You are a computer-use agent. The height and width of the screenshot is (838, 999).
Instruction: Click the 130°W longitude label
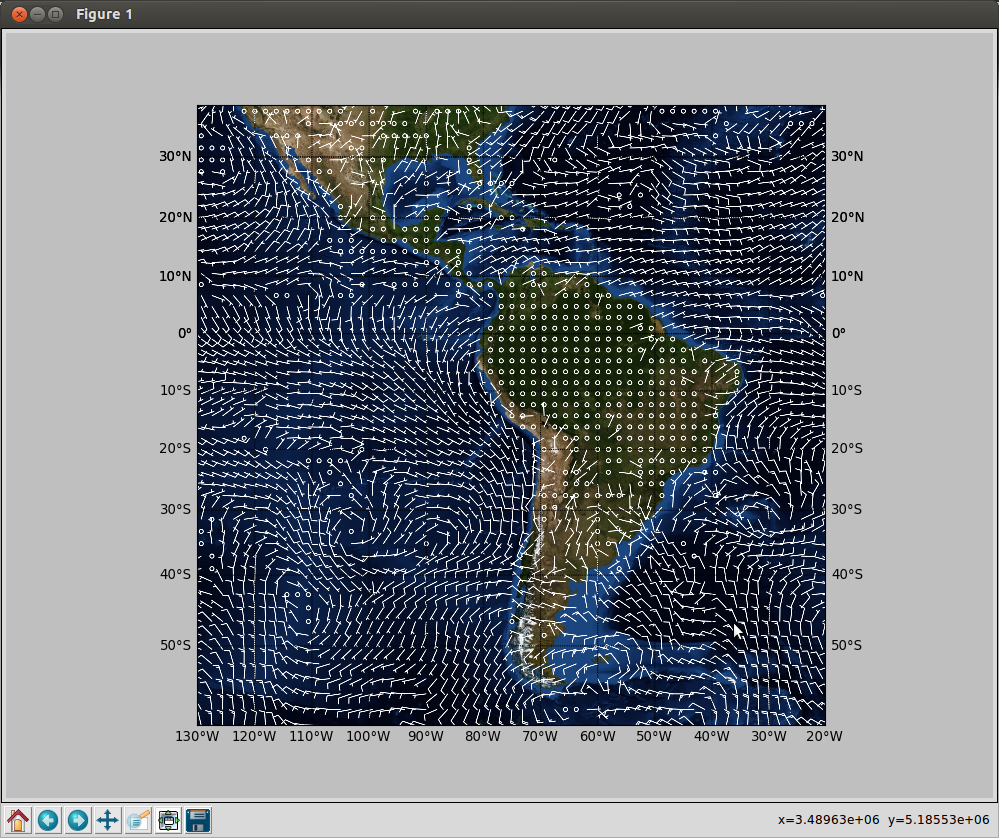[198, 736]
